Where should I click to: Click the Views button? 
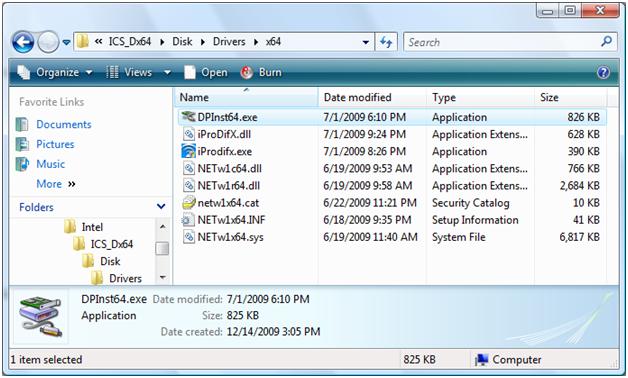click(x=129, y=72)
